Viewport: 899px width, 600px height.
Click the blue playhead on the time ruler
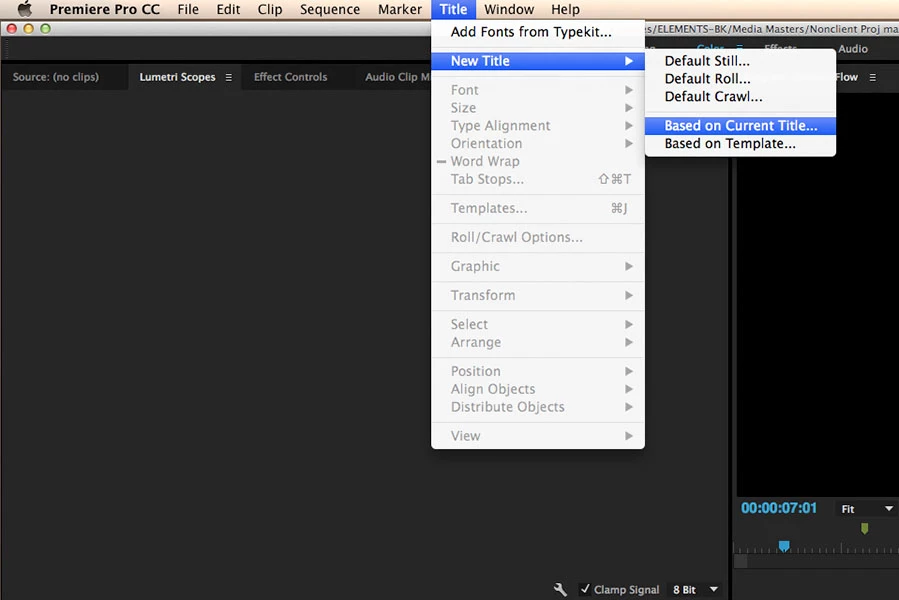pyautogui.click(x=784, y=546)
